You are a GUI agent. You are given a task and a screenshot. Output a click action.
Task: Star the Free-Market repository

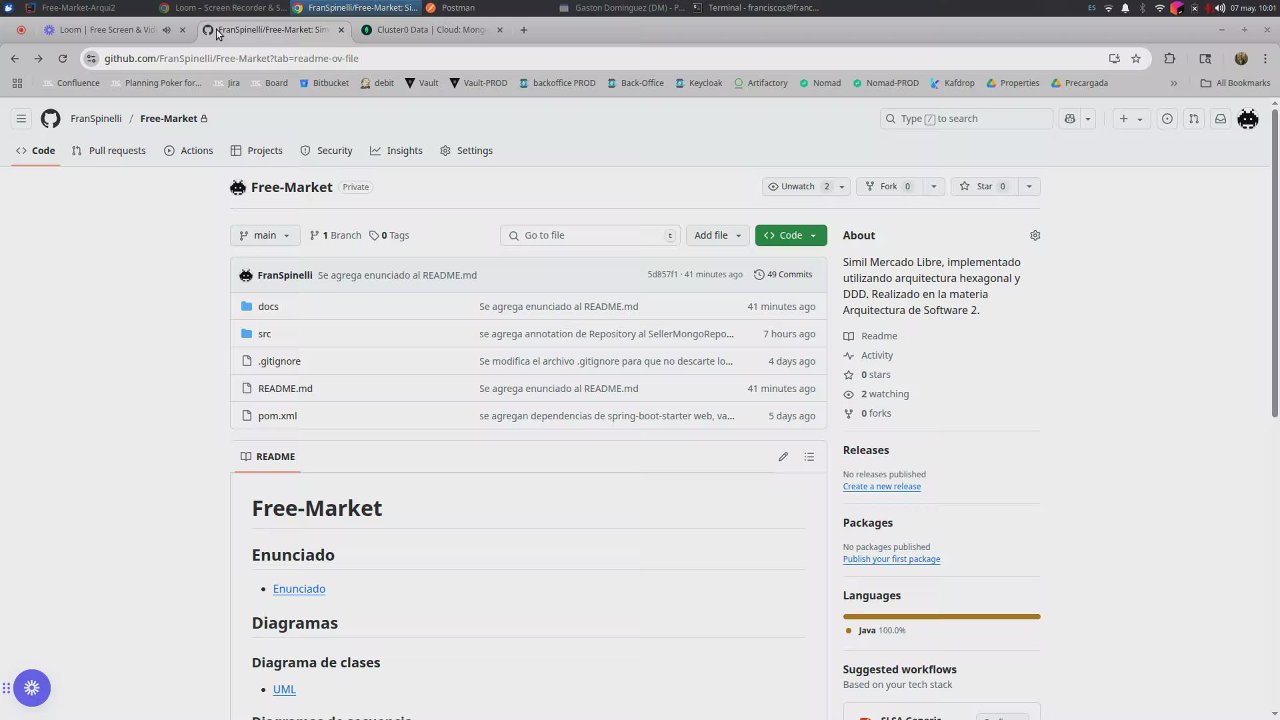[984, 186]
